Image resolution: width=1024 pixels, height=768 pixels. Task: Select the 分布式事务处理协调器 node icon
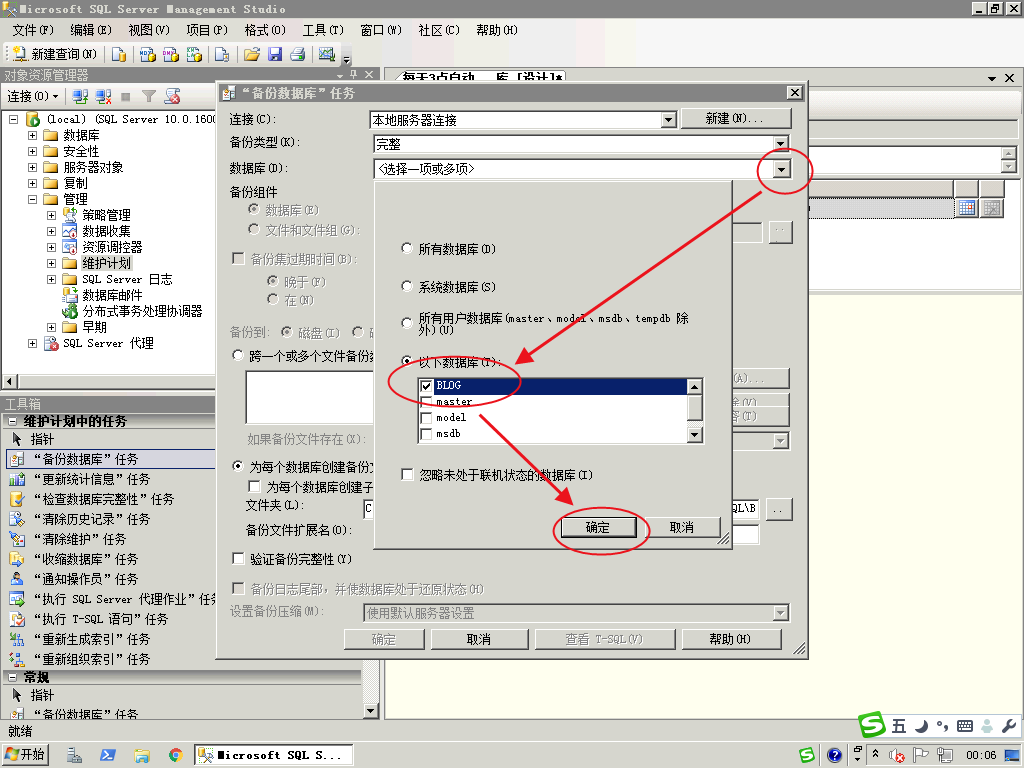pyautogui.click(x=70, y=311)
